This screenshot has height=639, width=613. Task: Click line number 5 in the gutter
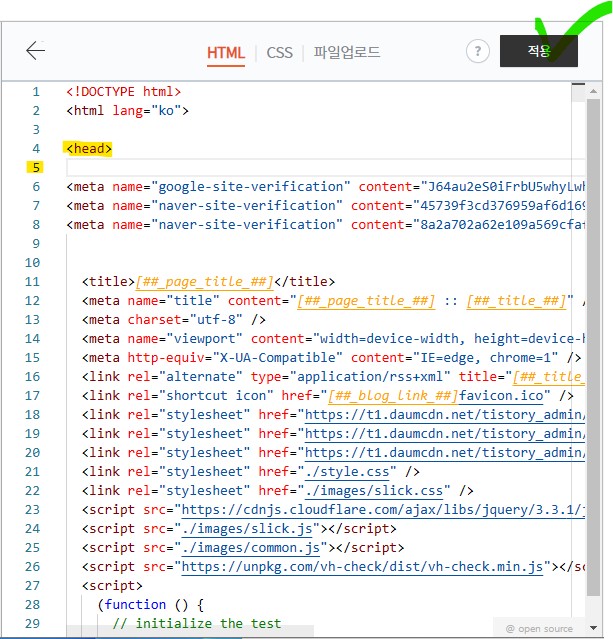click(36, 167)
